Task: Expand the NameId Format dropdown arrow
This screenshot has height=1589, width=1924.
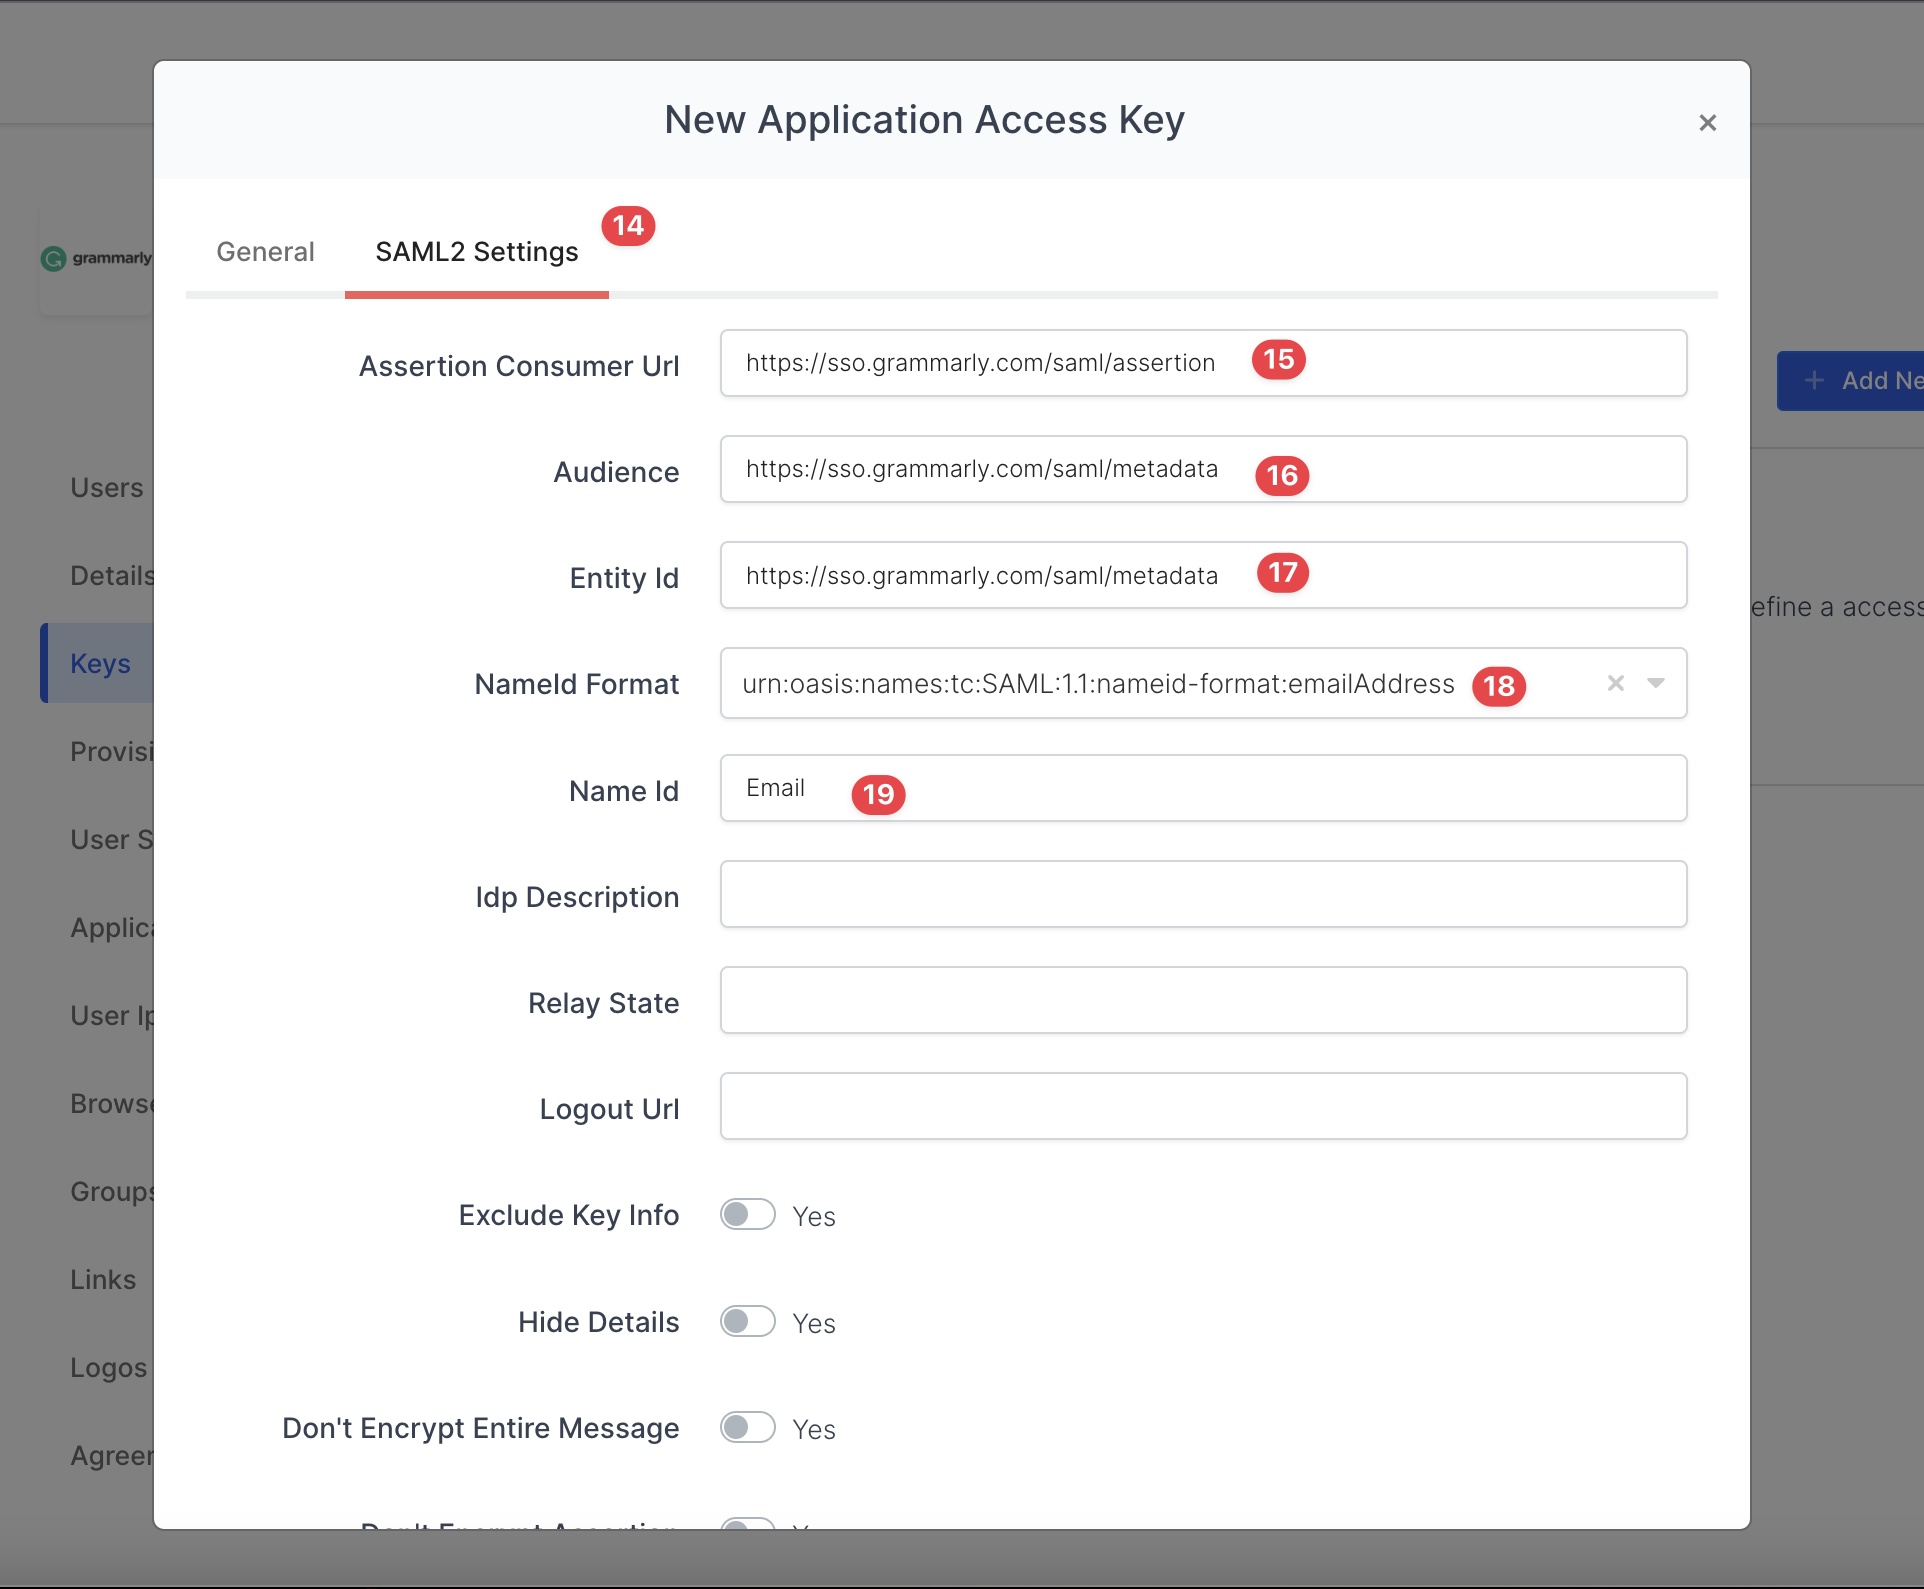Action: (1656, 683)
